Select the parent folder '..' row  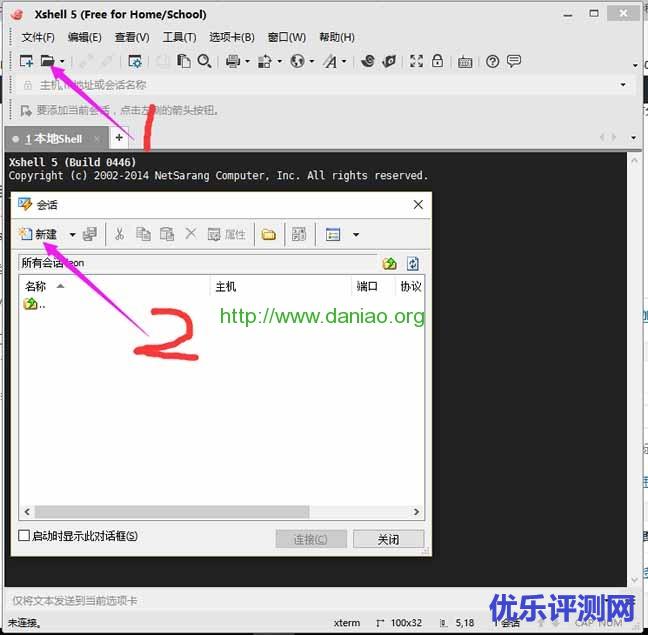pyautogui.click(x=35, y=304)
